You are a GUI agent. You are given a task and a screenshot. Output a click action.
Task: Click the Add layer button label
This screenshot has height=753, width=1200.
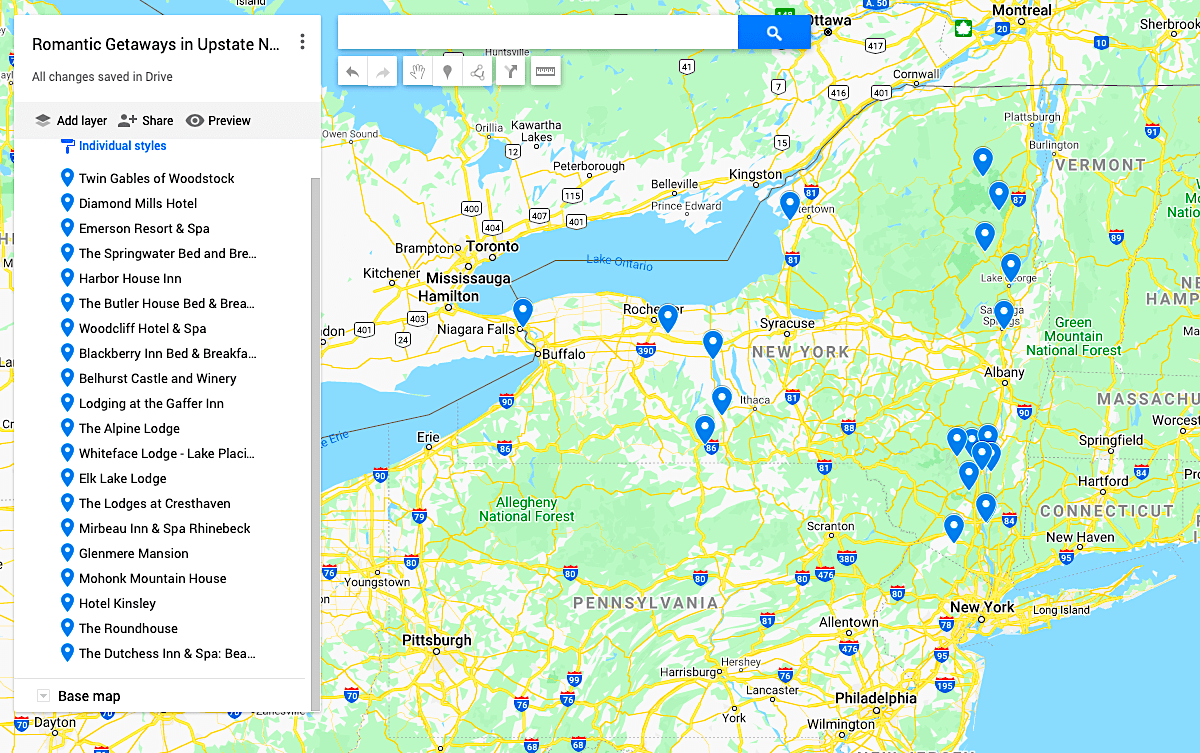coord(82,121)
